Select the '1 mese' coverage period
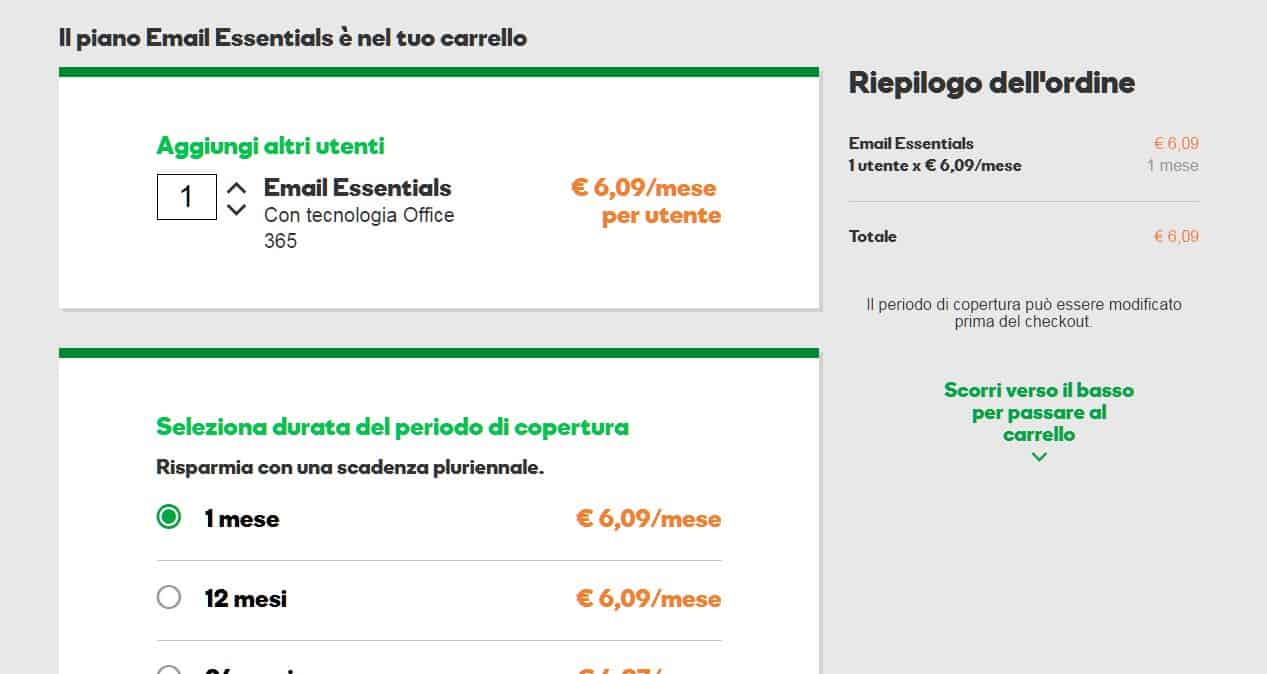This screenshot has width=1267, height=674. click(168, 517)
